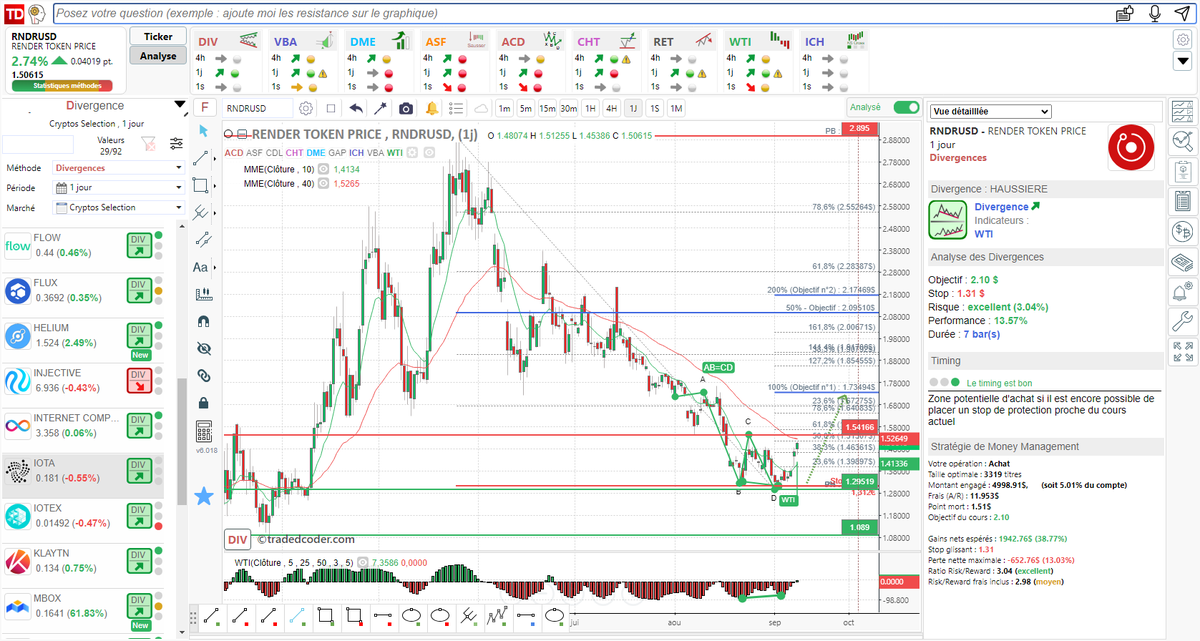Image resolution: width=1200 pixels, height=641 pixels.
Task: Open the wrench tools icon in right sidebar
Action: pyautogui.click(x=1182, y=322)
